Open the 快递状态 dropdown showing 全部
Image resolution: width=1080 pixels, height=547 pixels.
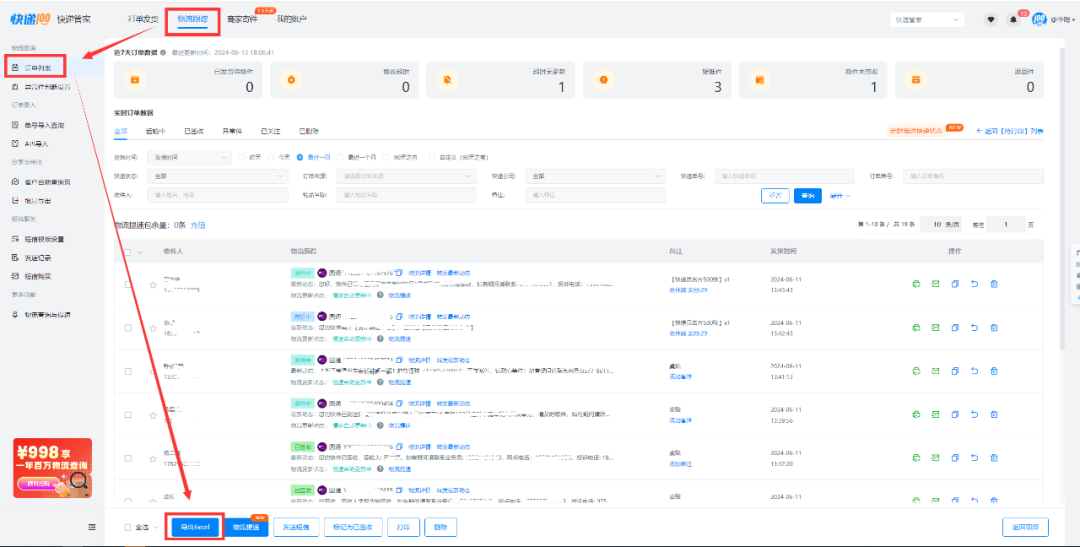218,176
